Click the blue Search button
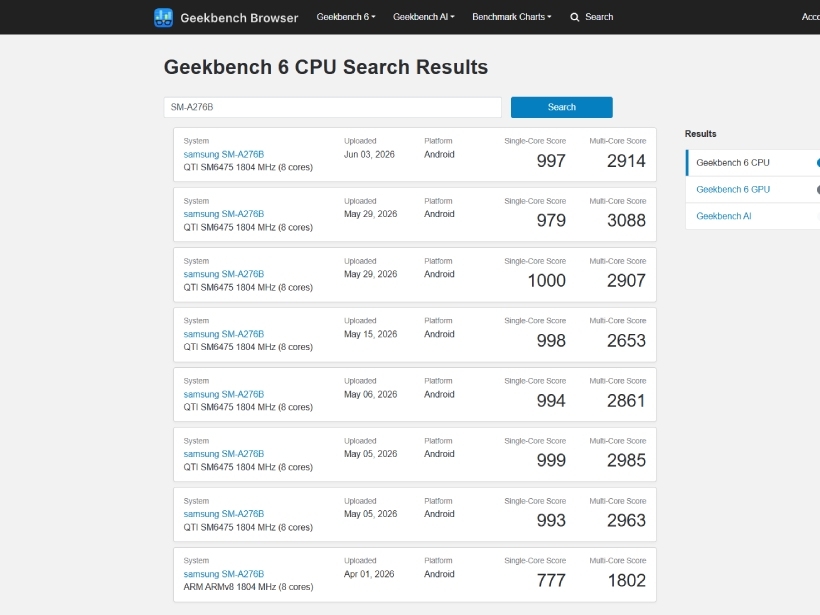This screenshot has height=615, width=820. (562, 107)
